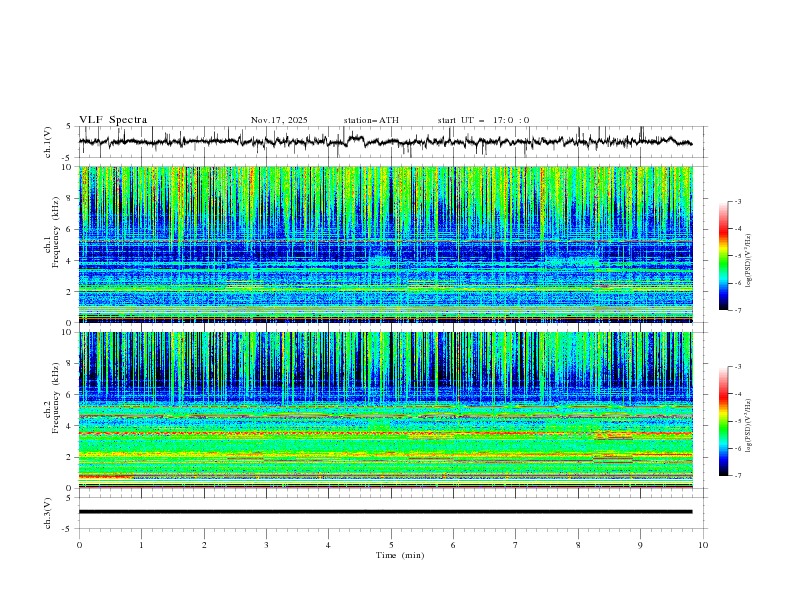
Task: Click the ch.1 spectrogram panel
Action: (385, 244)
